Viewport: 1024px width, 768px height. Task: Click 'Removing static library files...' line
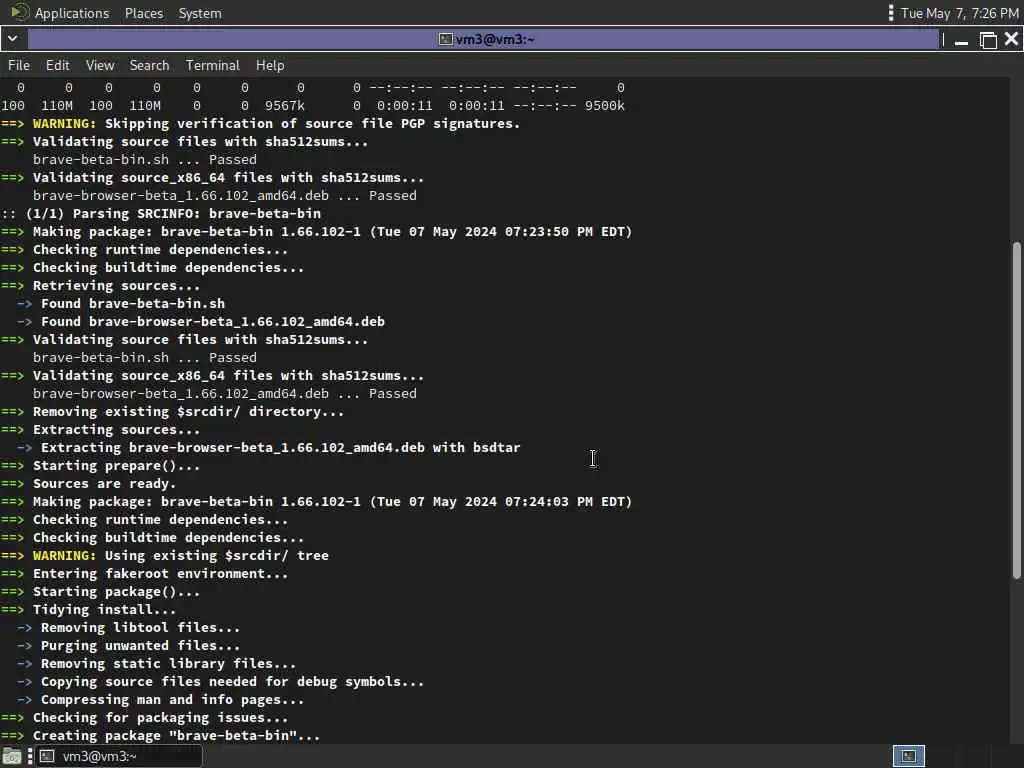pyautogui.click(x=156, y=664)
